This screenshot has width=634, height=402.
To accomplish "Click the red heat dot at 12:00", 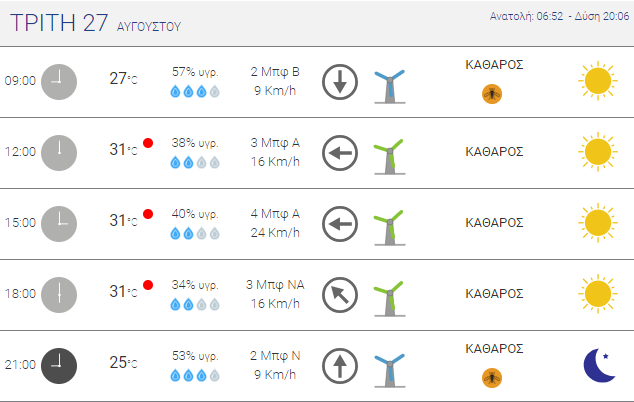I will point(148,143).
